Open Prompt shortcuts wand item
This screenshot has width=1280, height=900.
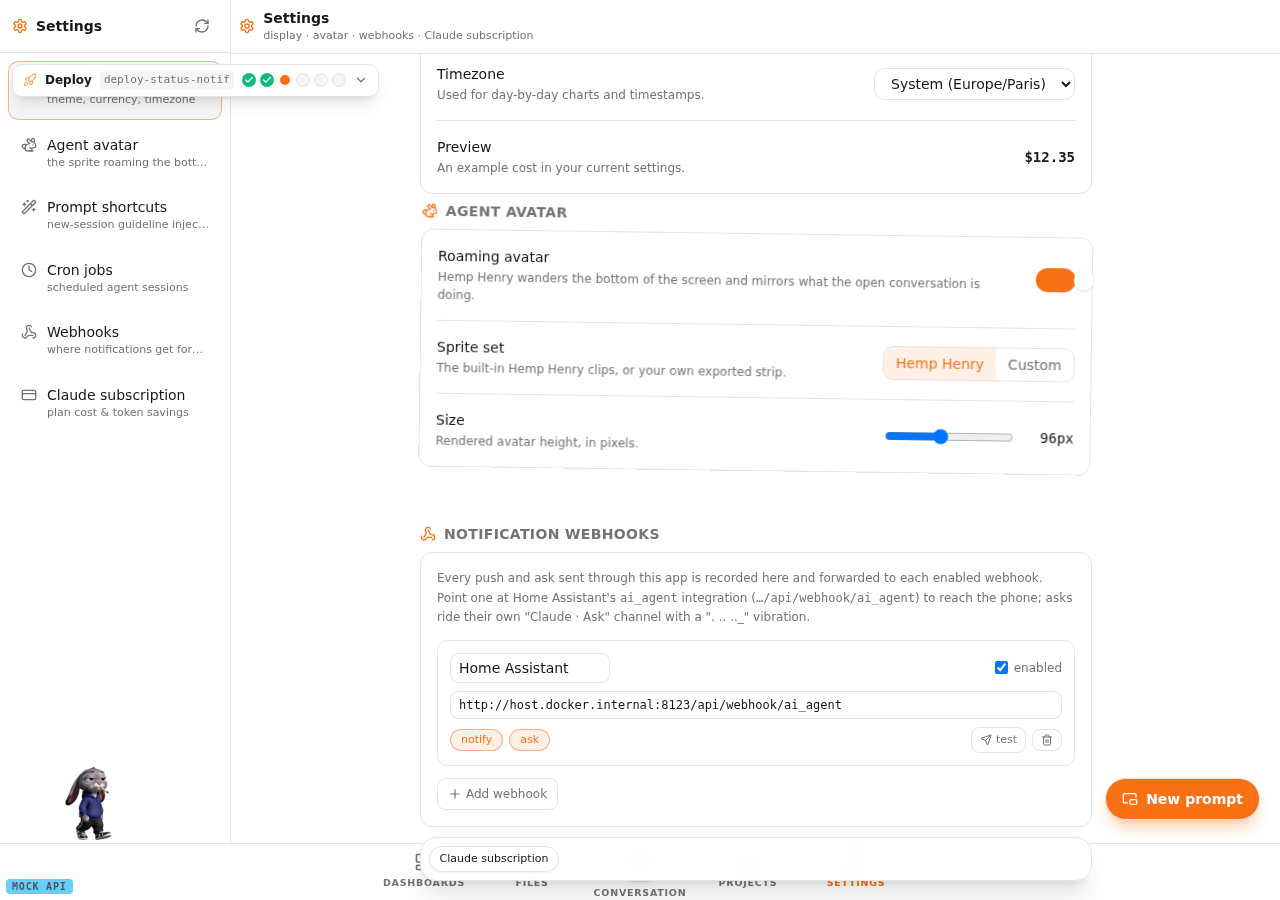tap(115, 214)
